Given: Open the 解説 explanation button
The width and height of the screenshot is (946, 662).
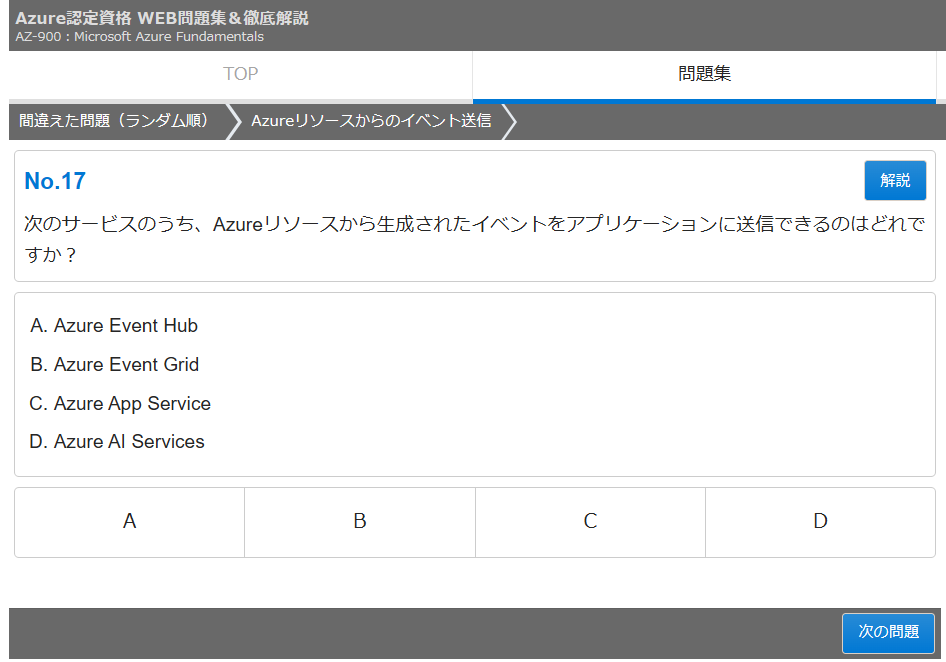Looking at the screenshot, I should (x=895, y=180).
